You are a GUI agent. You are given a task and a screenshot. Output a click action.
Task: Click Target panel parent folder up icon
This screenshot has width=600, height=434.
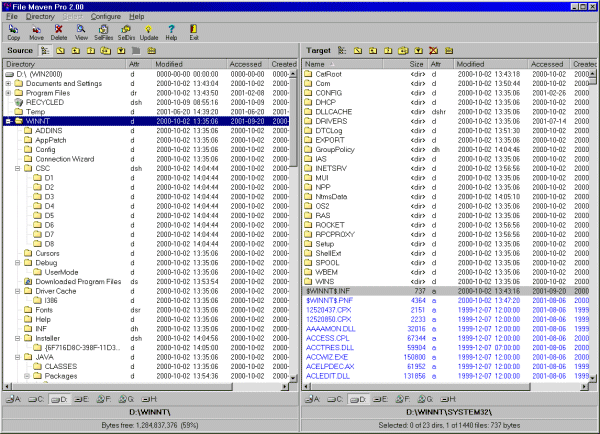click(x=388, y=51)
